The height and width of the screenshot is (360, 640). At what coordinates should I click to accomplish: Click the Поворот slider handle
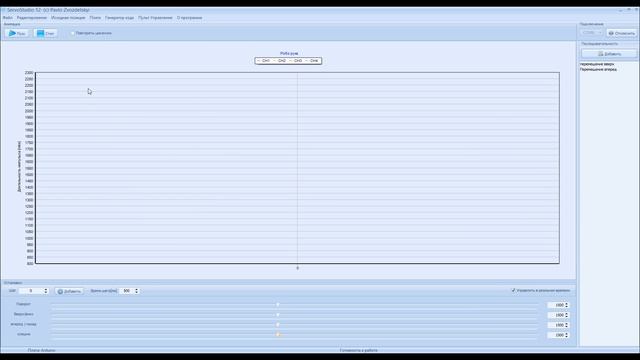click(x=278, y=304)
